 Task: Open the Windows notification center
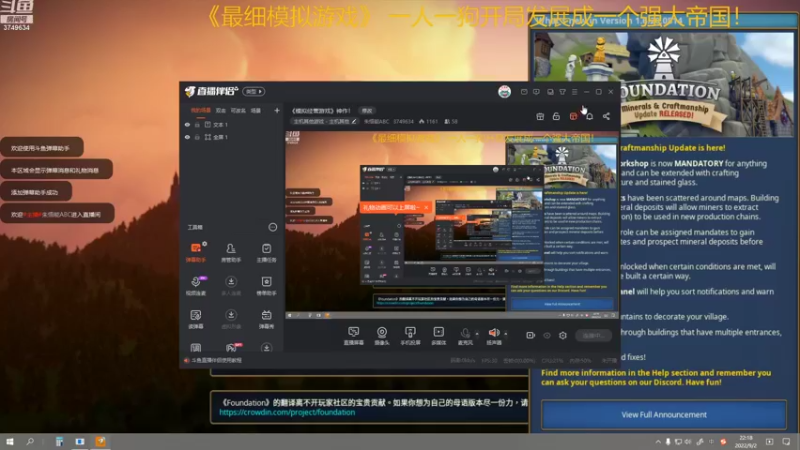coord(786,441)
